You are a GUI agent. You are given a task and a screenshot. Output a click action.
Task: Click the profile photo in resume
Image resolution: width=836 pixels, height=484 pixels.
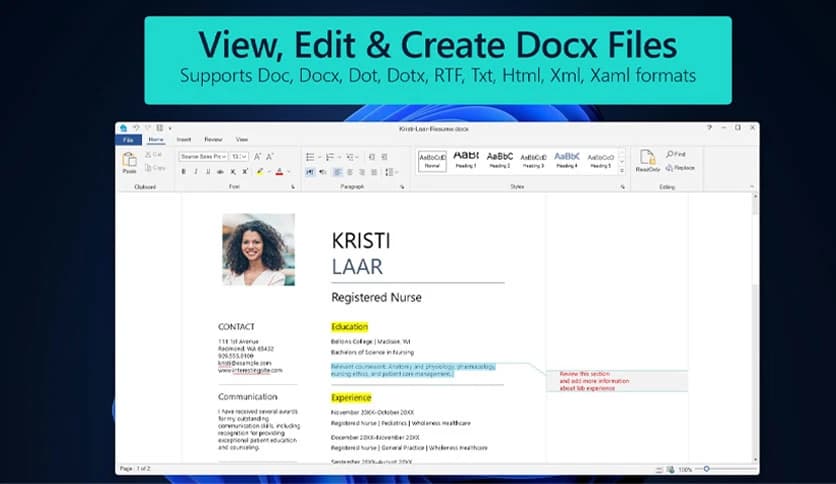[259, 249]
